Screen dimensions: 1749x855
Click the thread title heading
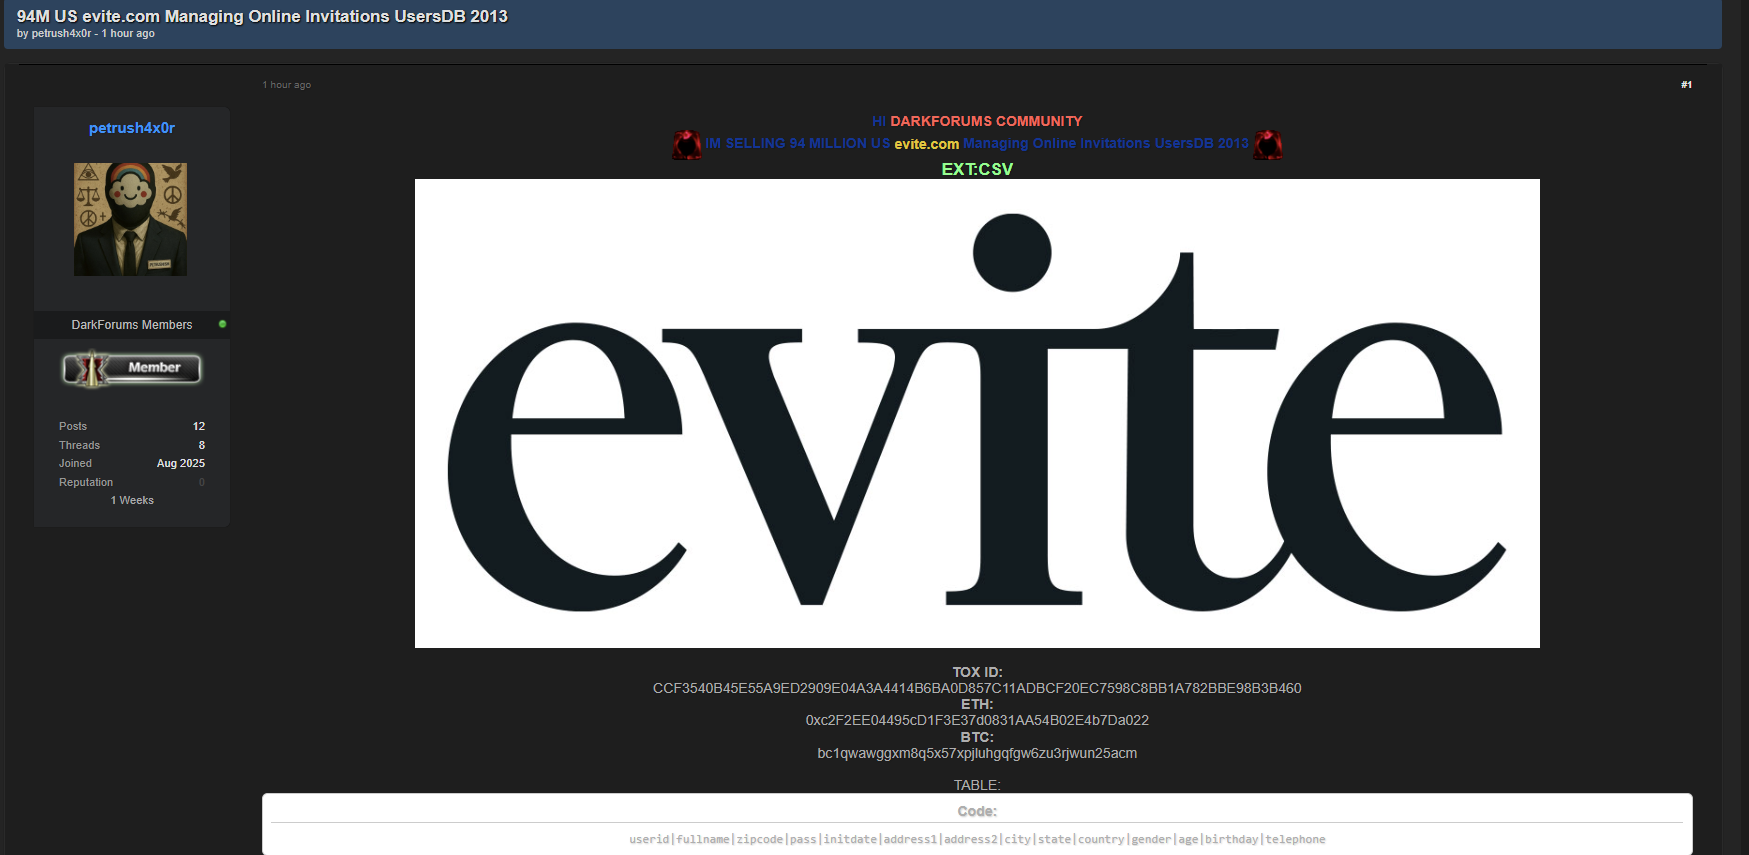[x=262, y=16]
